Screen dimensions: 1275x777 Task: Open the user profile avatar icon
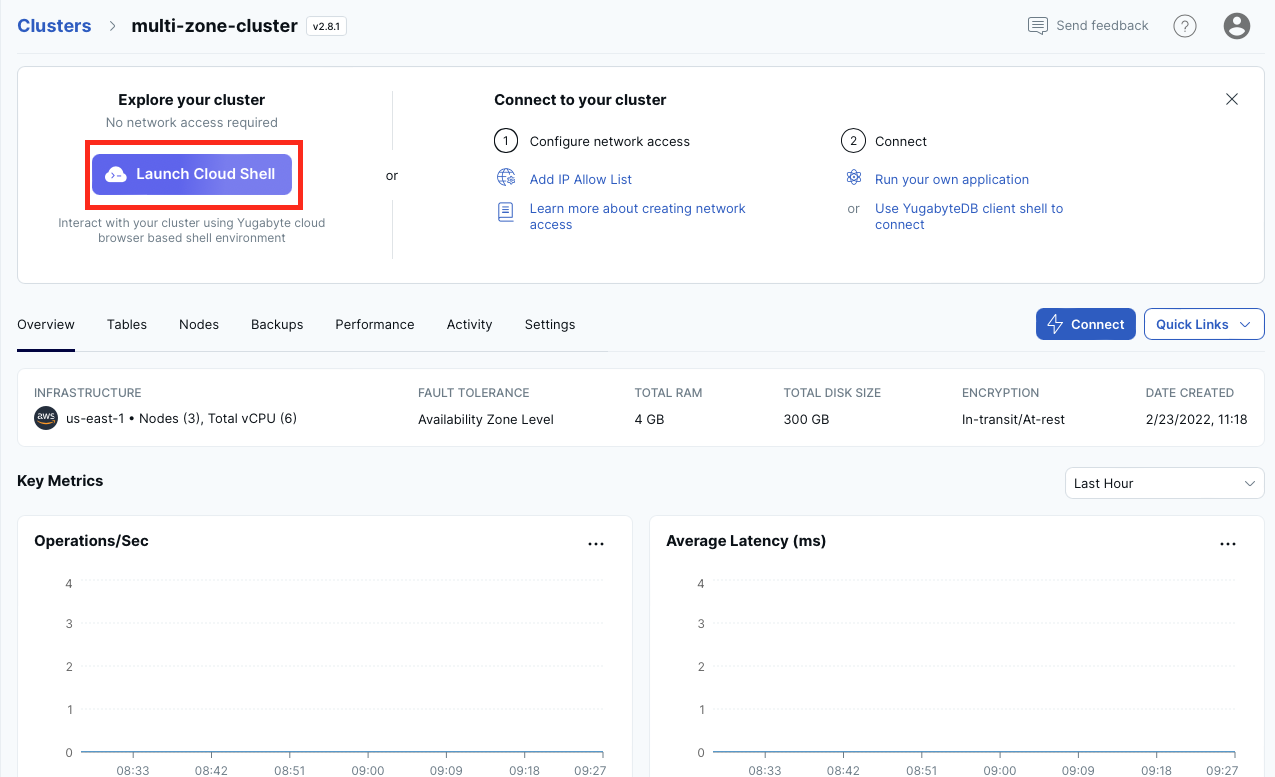pyautogui.click(x=1236, y=25)
